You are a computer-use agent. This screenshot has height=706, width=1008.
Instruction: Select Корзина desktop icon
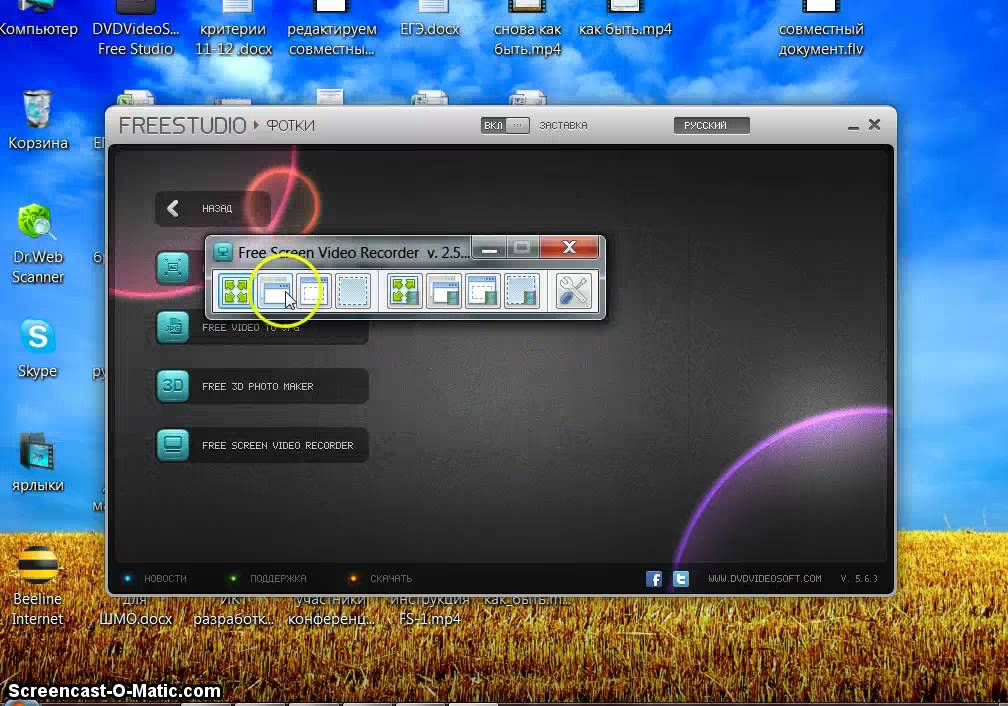pyautogui.click(x=38, y=120)
